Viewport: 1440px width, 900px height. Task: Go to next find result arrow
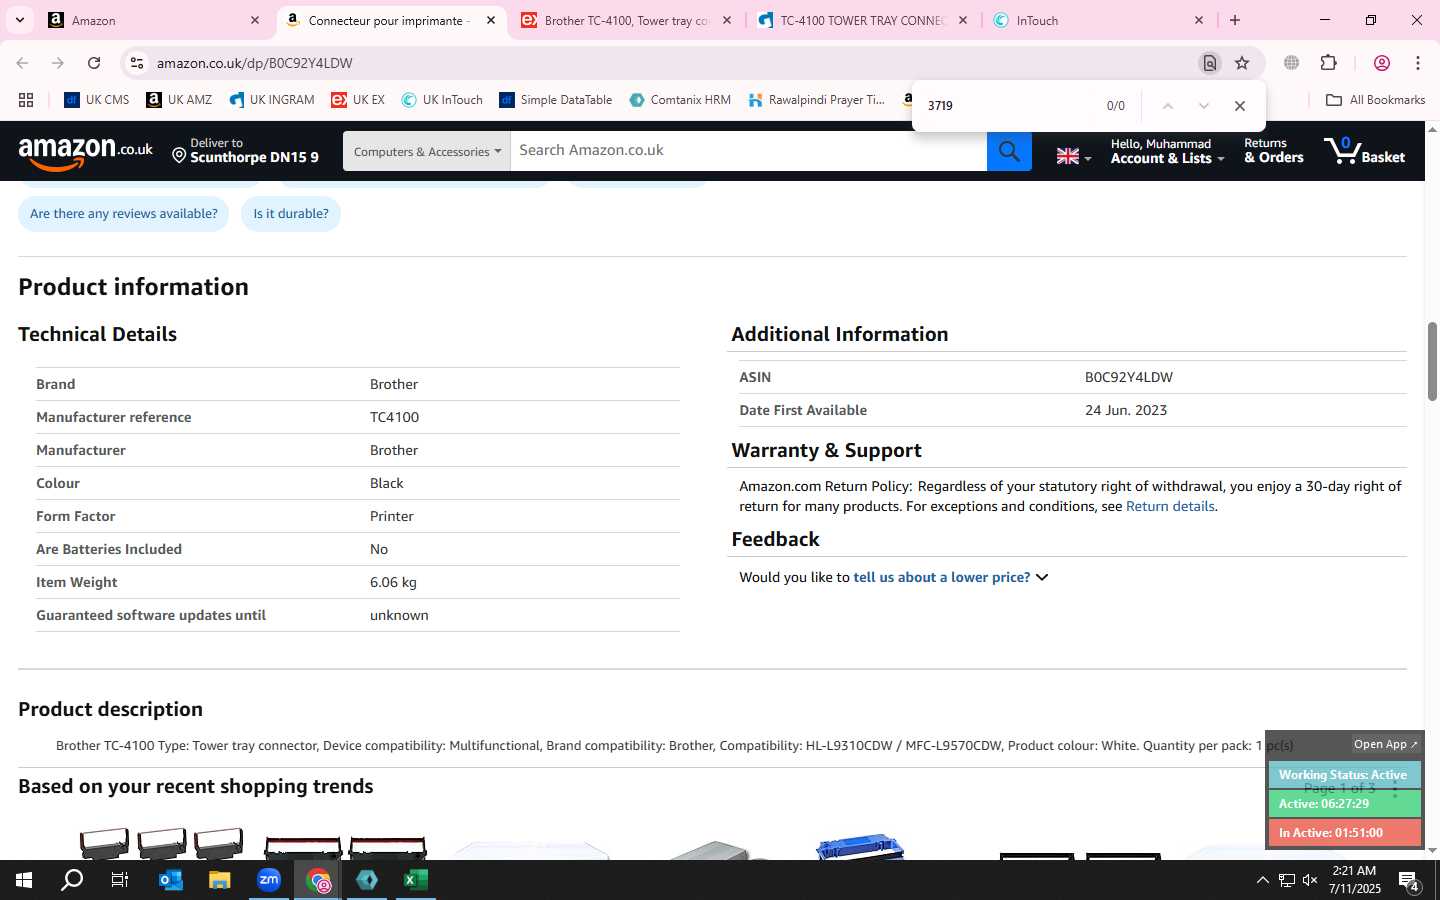click(x=1203, y=106)
